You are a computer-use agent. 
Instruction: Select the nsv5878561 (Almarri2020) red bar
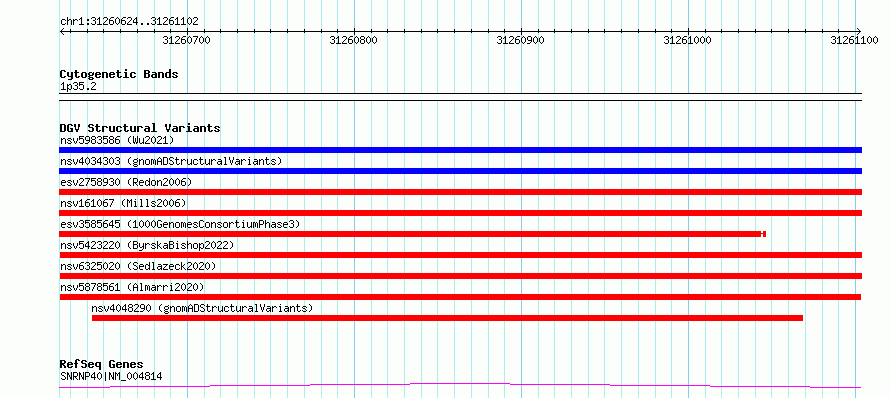pyautogui.click(x=460, y=297)
